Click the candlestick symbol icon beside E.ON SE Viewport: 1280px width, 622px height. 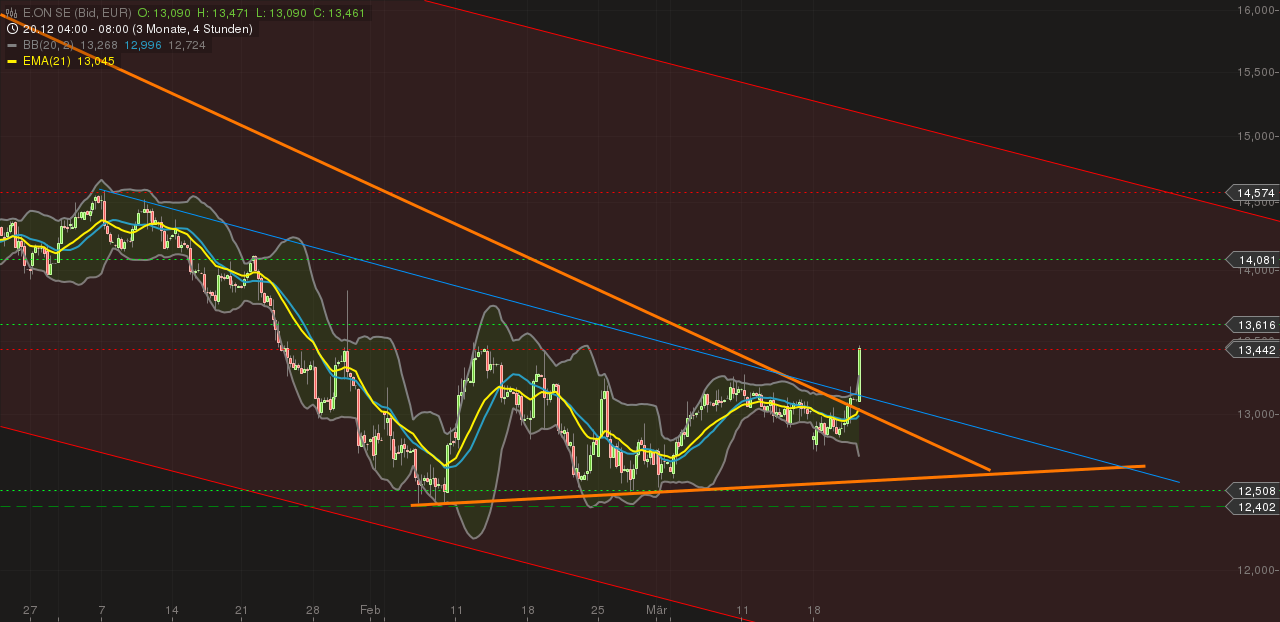coord(11,13)
